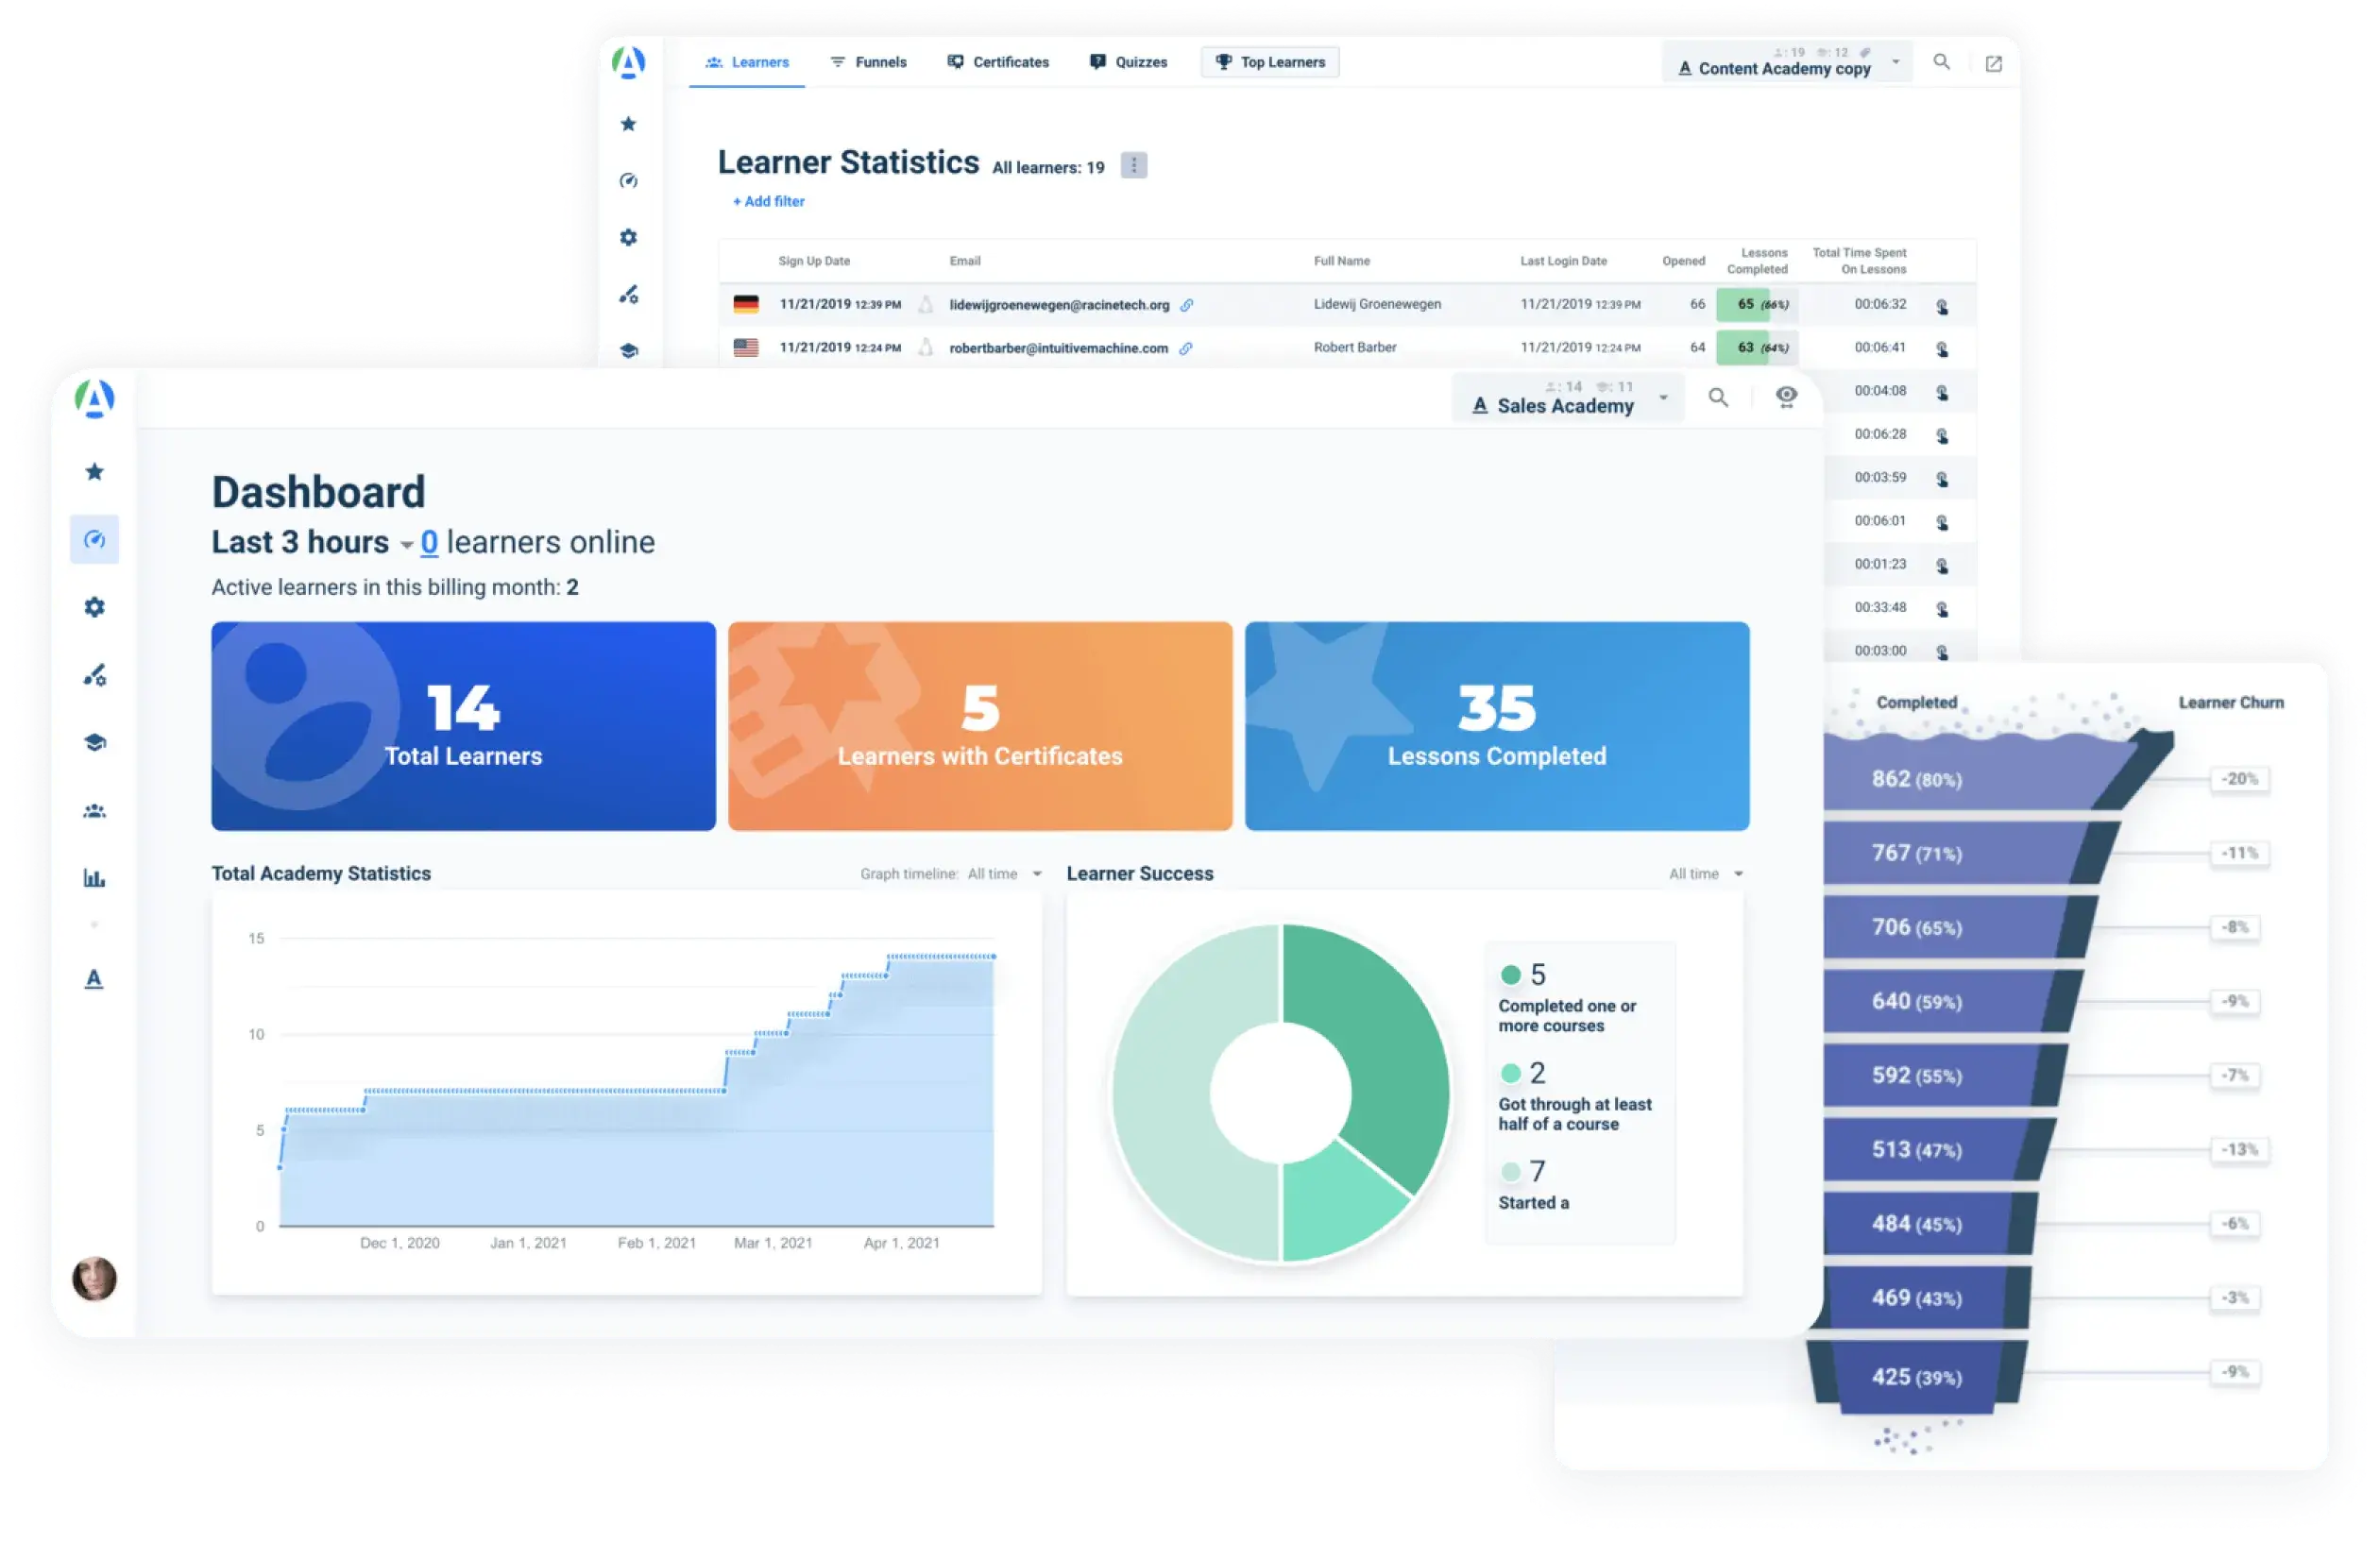Toggle the eye preview icon in Dashboard header
The image size is (2380, 1543).
pyautogui.click(x=1786, y=397)
